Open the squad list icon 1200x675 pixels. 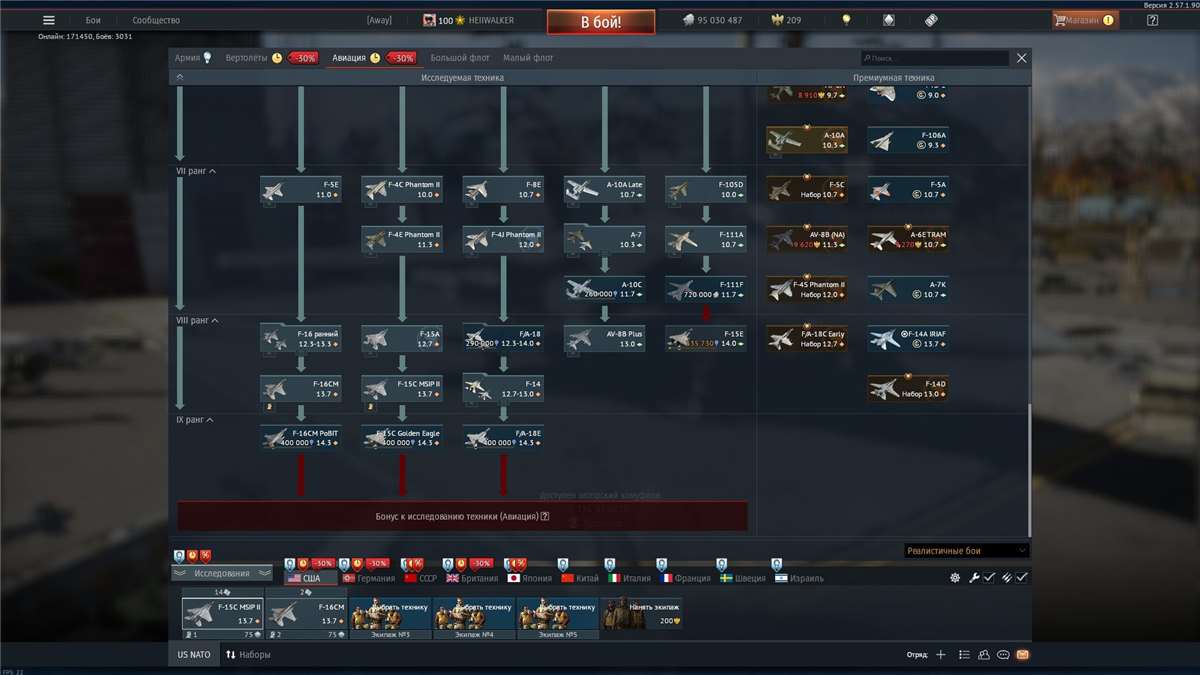tap(964, 655)
